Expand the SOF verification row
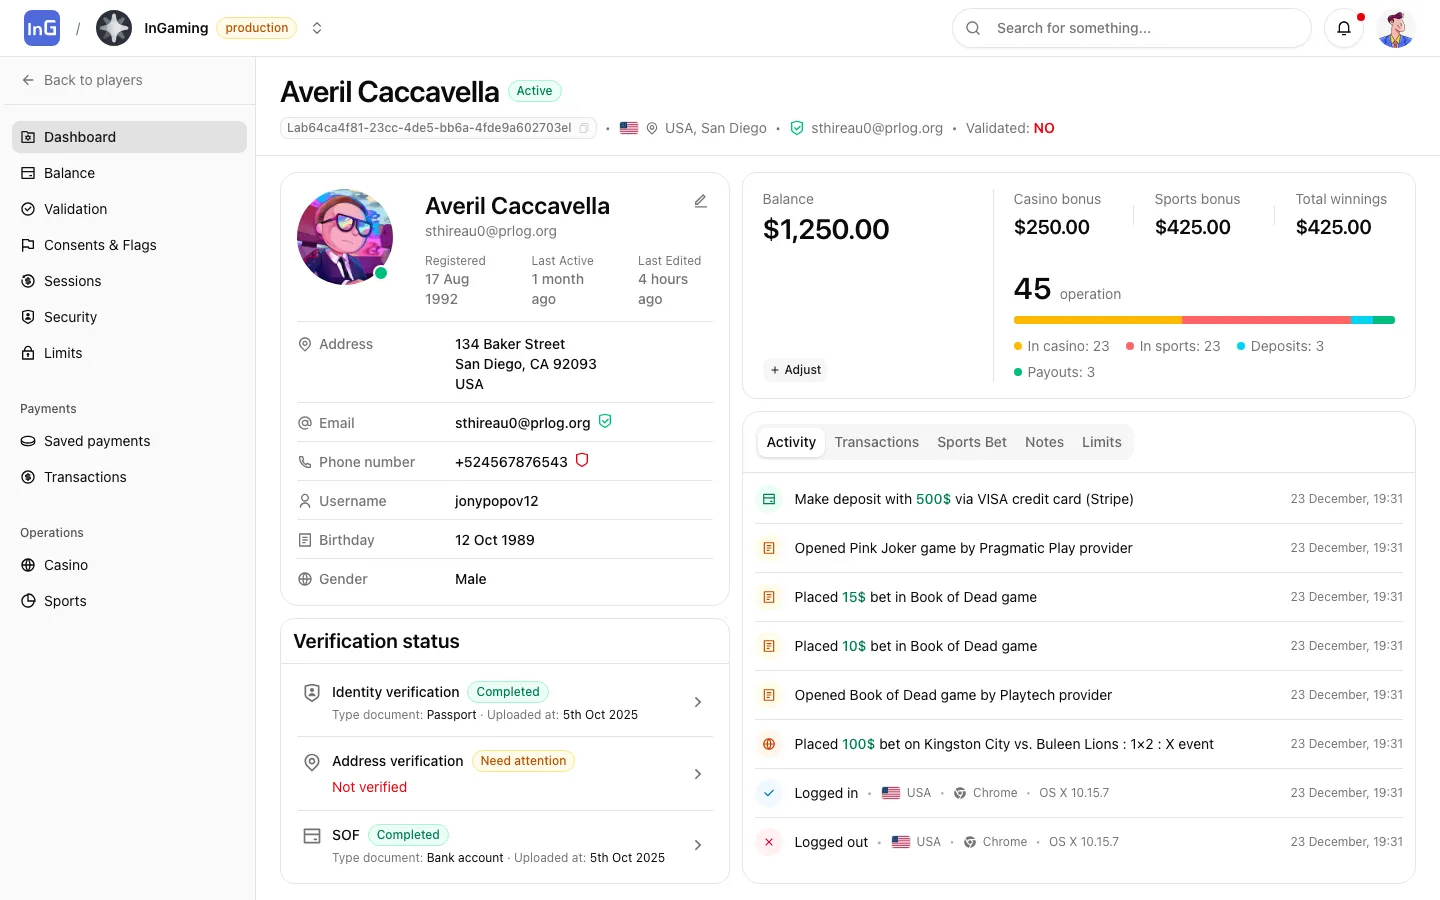 tap(697, 845)
